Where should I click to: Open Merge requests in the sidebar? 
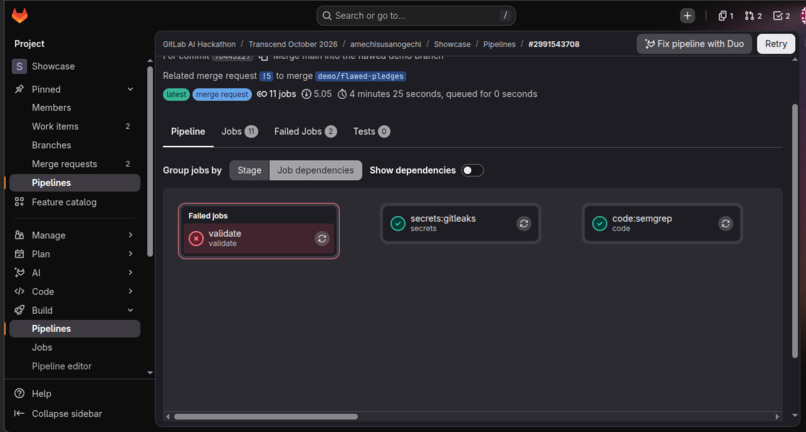pos(75,164)
